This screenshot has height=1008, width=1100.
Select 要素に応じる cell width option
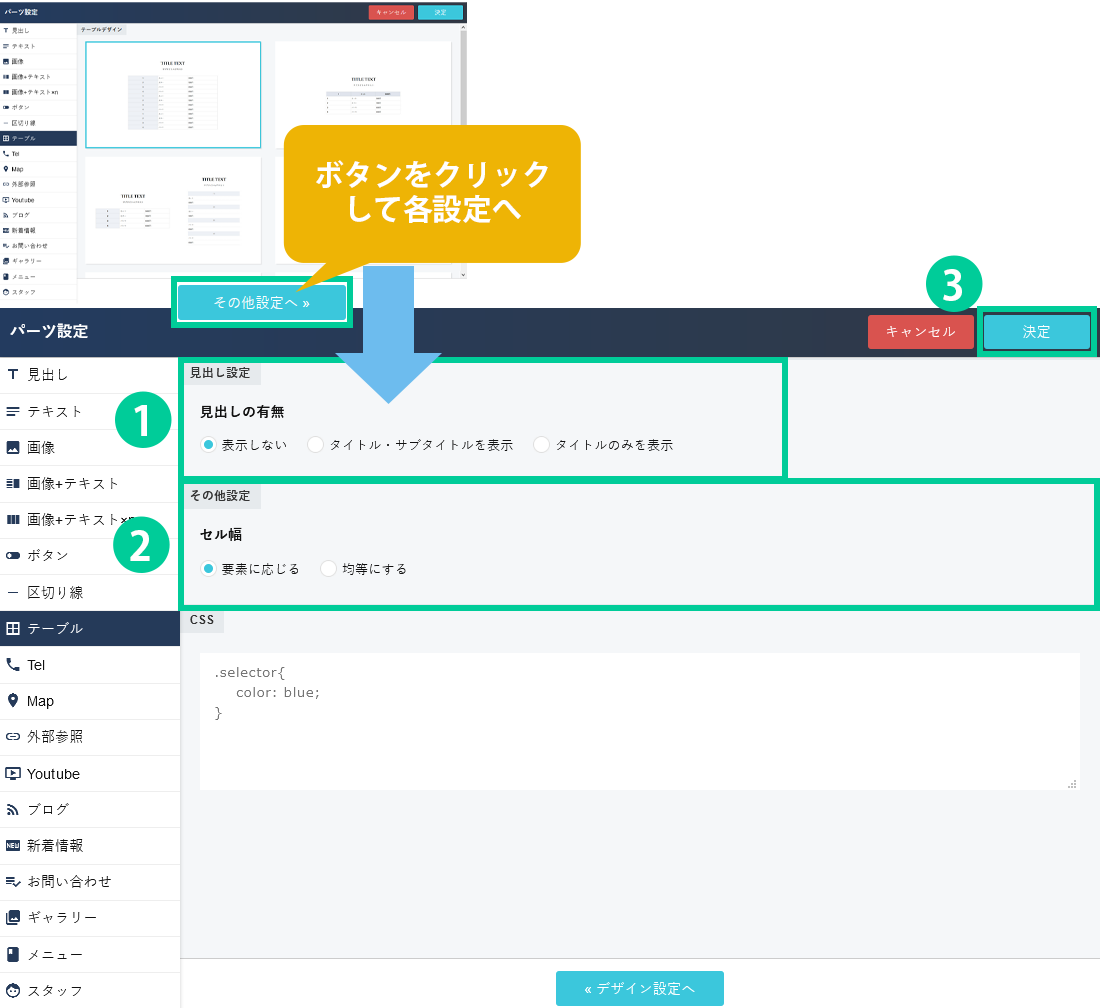pos(208,569)
